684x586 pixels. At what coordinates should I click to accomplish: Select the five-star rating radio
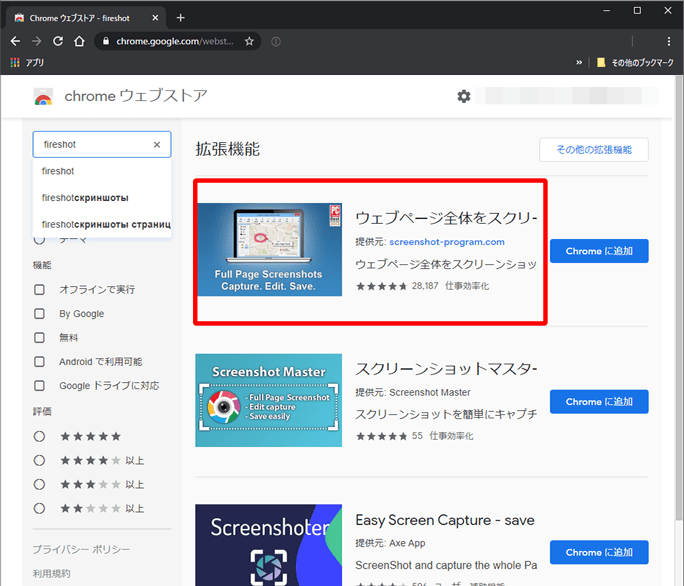39,436
